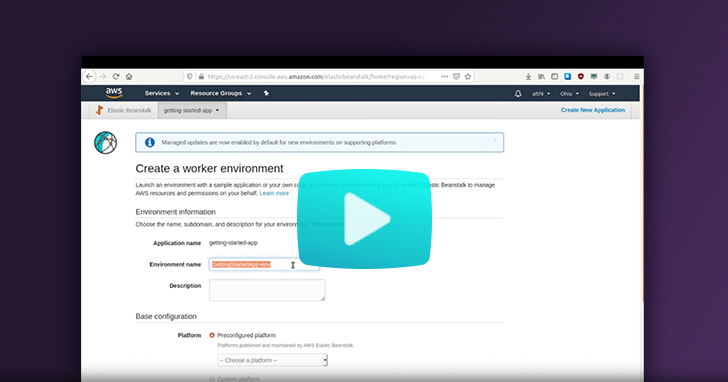The image size is (728, 382).
Task: Click the Pocket save icon in address bar
Action: [456, 77]
